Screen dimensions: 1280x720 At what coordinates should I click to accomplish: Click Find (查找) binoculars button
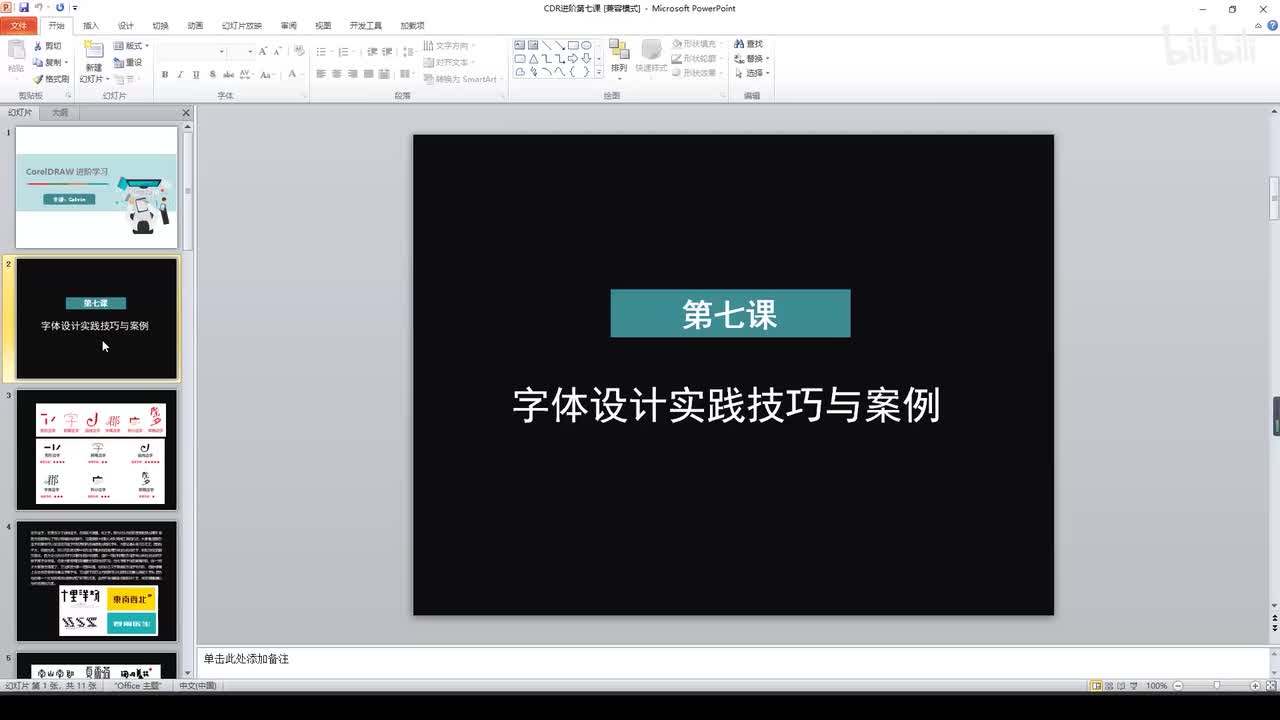pyautogui.click(x=748, y=44)
